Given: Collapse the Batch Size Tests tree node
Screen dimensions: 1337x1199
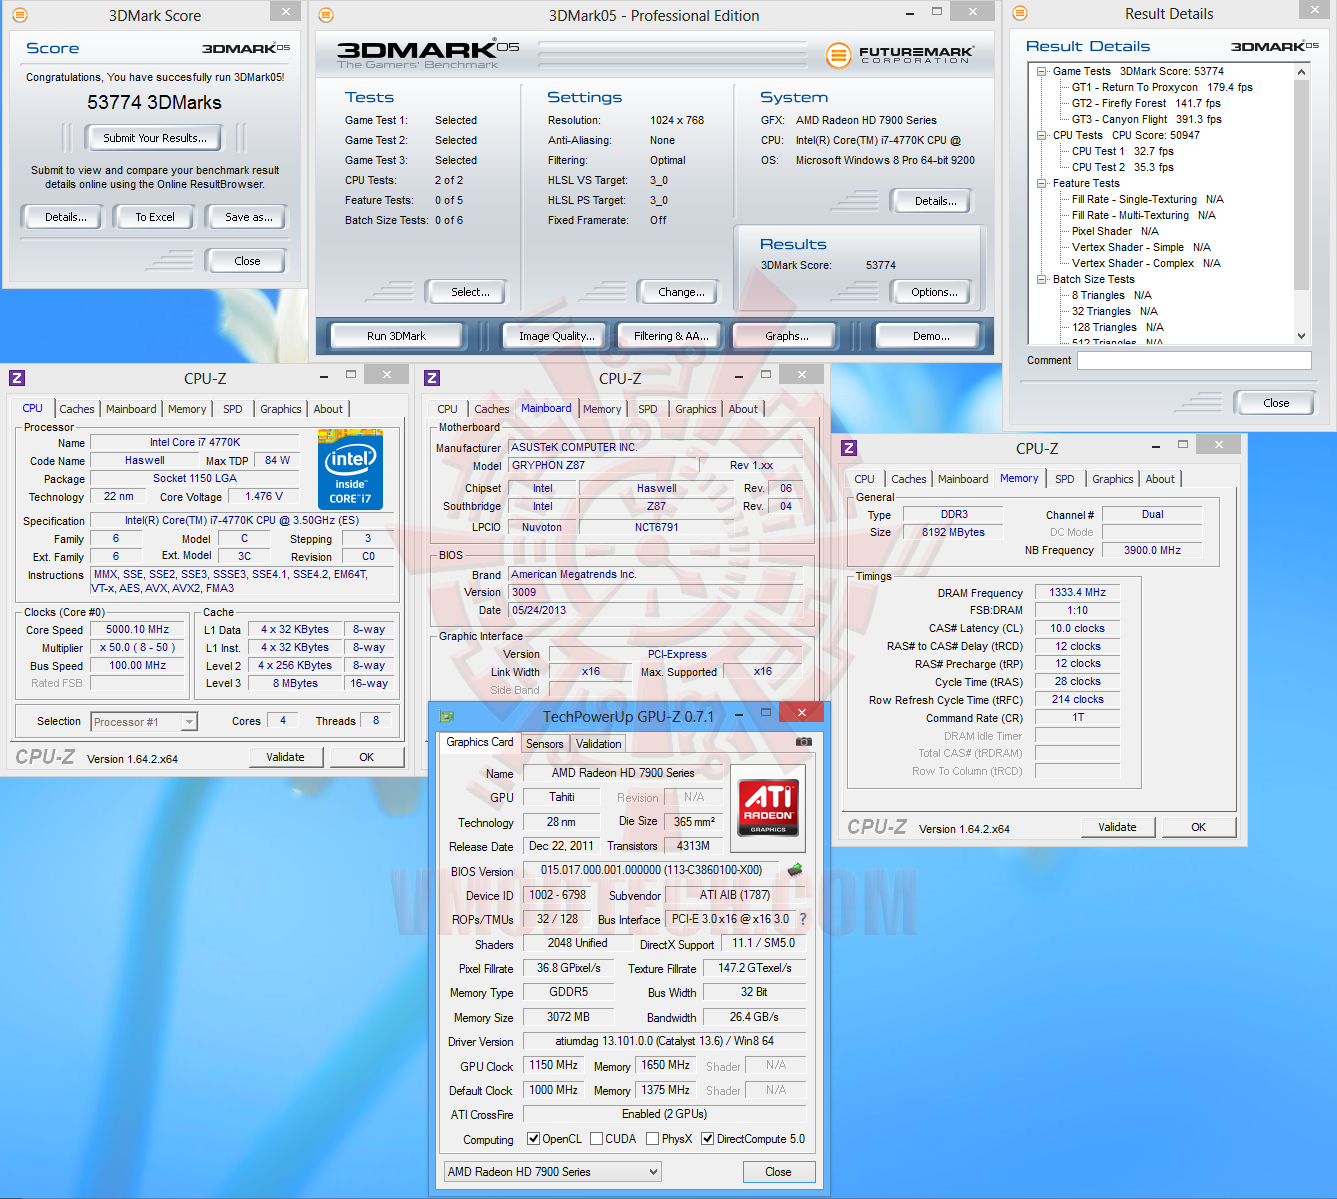Looking at the screenshot, I should [1042, 280].
